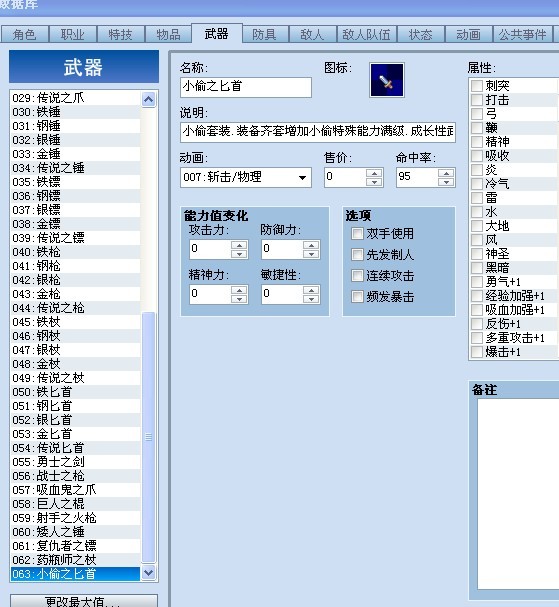The width and height of the screenshot is (559, 607).
Task: Enable the 精神 attribute
Action: [x=477, y=142]
